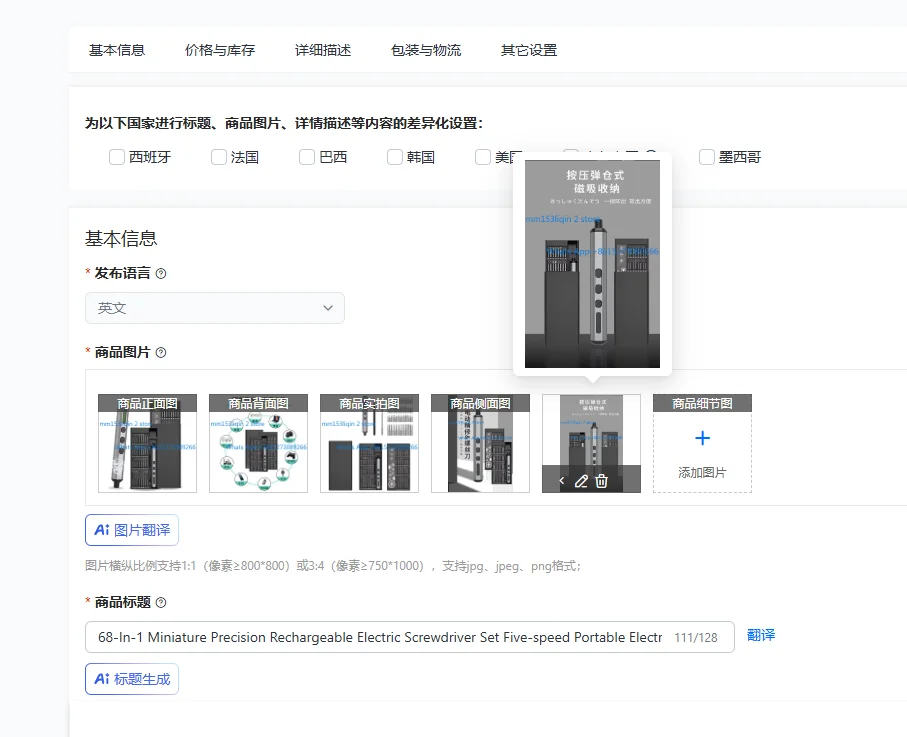Open the help tooltip for 商品标题
907x737 pixels.
tap(161, 602)
